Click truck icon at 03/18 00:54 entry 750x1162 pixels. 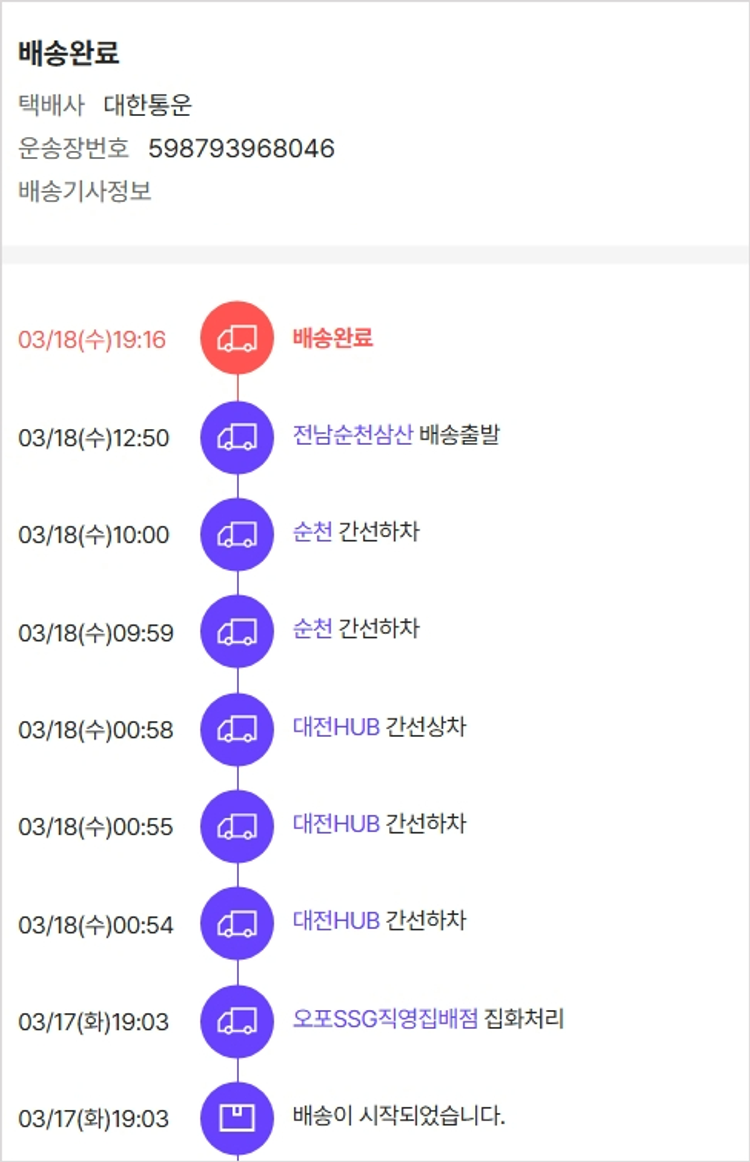[237, 924]
